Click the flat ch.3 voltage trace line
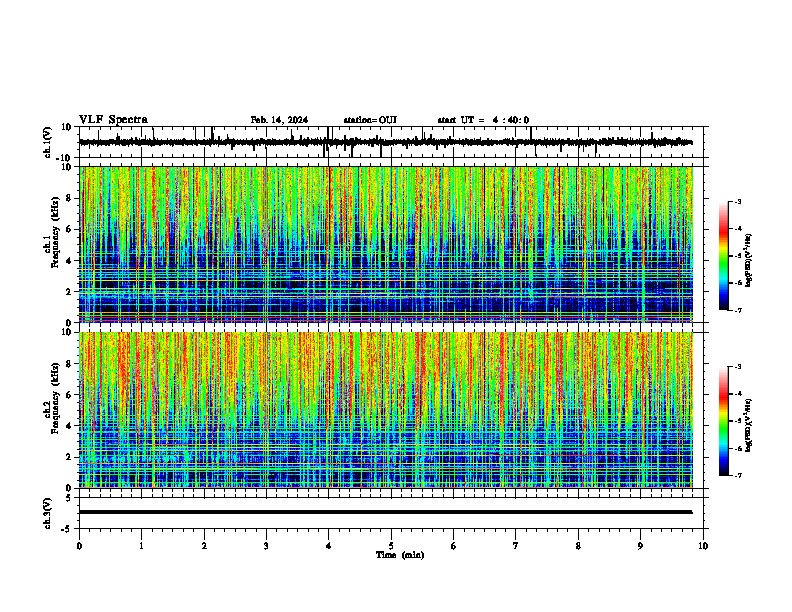Screen dimensions: 792x612 coord(386,512)
